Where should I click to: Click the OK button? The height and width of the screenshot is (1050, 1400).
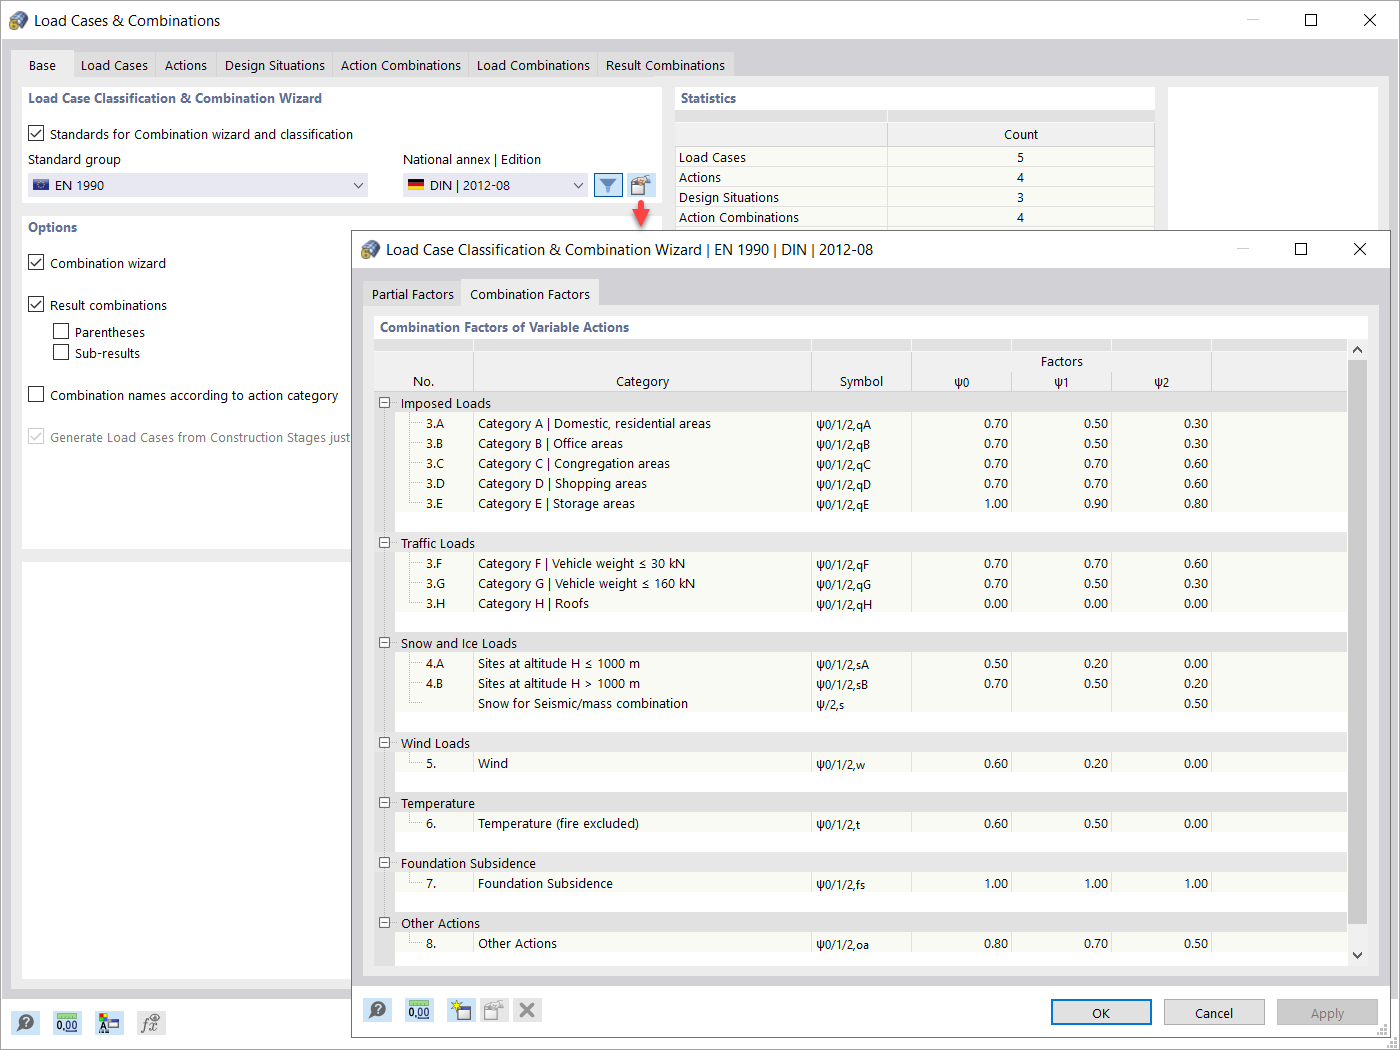pyautogui.click(x=1101, y=1012)
